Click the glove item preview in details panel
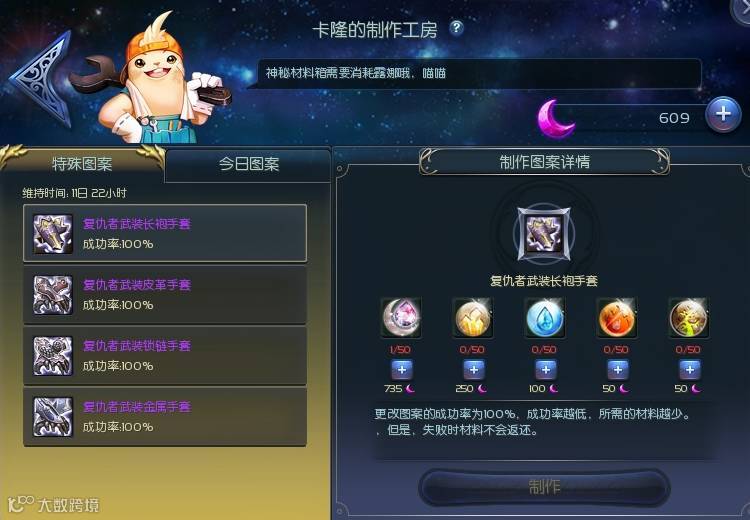This screenshot has height=520, width=750. point(544,234)
